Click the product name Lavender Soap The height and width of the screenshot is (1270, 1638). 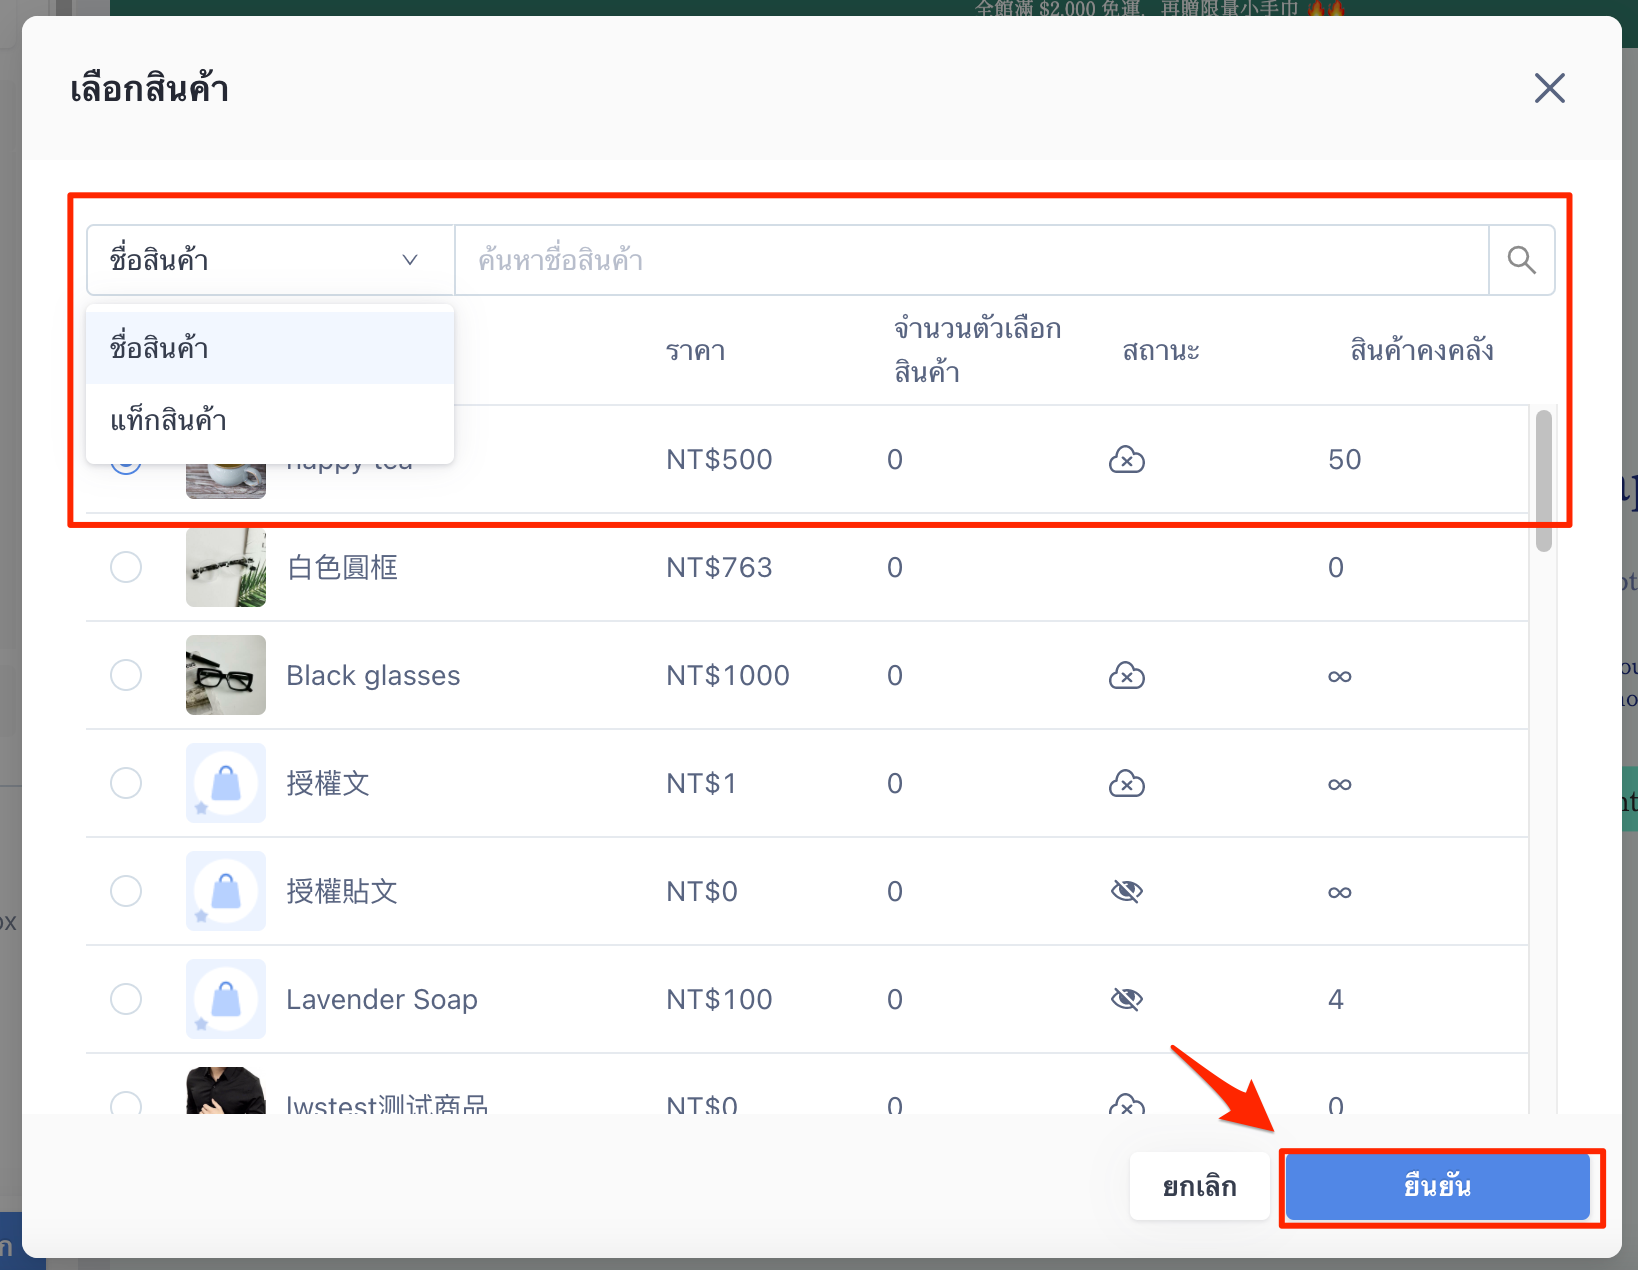[x=382, y=999]
